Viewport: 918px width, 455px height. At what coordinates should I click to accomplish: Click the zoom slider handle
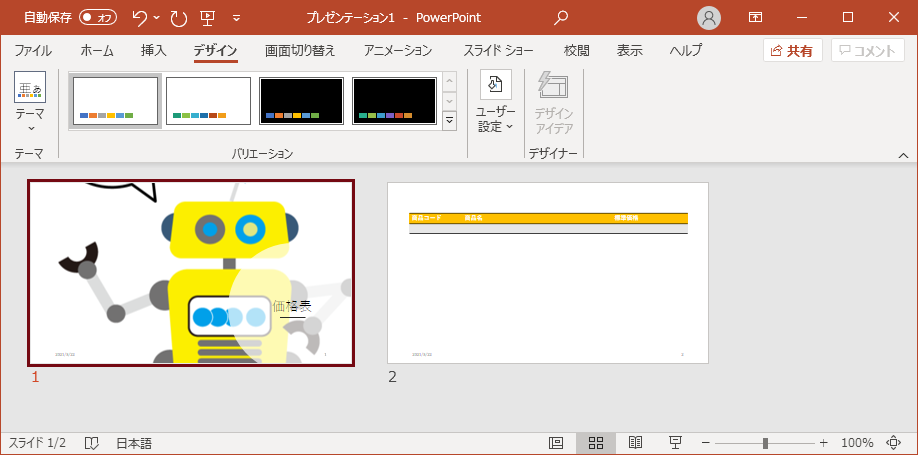click(x=765, y=443)
